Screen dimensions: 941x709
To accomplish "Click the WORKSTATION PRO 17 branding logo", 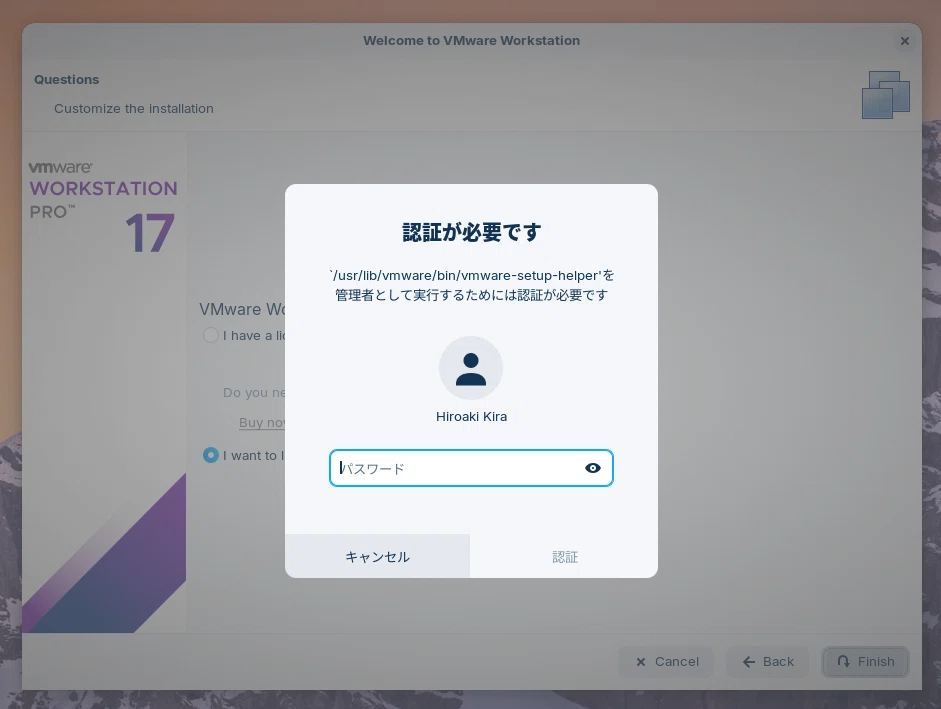I will pyautogui.click(x=103, y=207).
